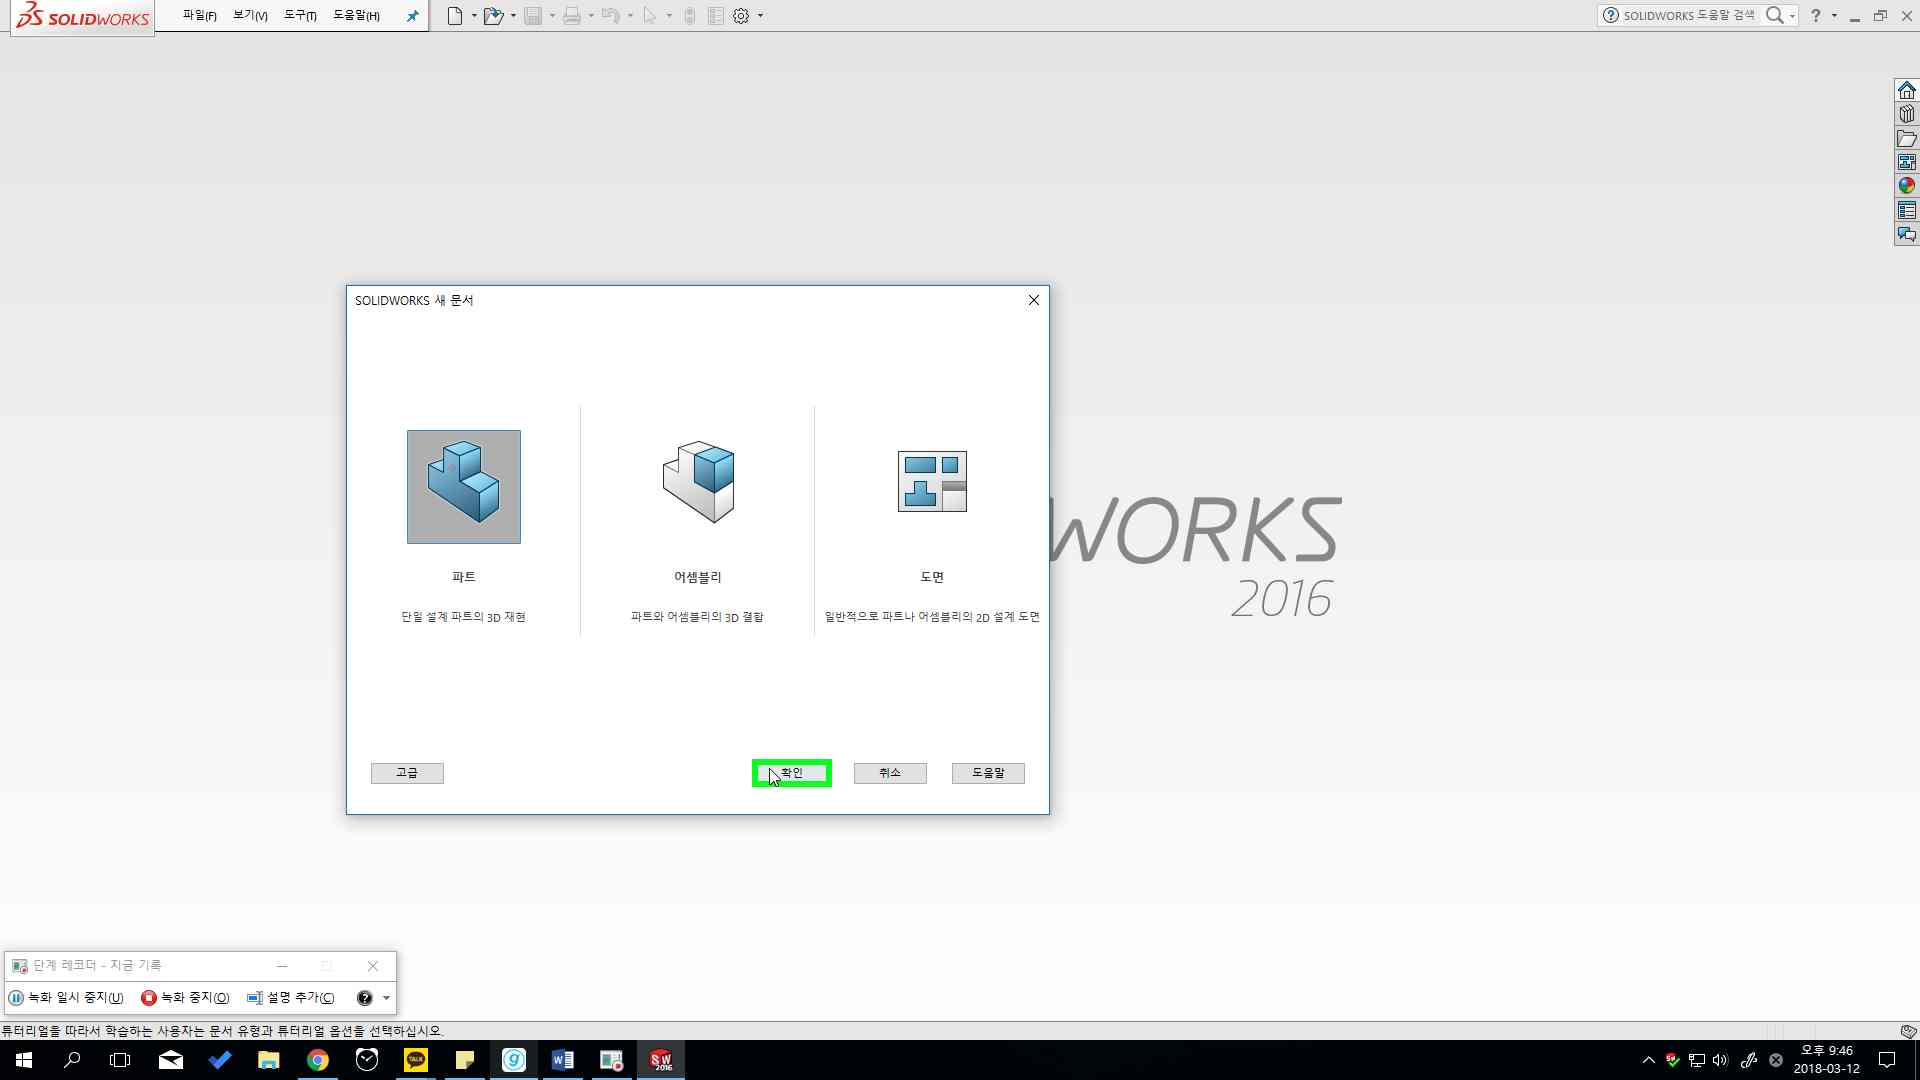Screen dimensions: 1920x1080
Task: Open the View Palette task pane tab
Action: point(1907,162)
